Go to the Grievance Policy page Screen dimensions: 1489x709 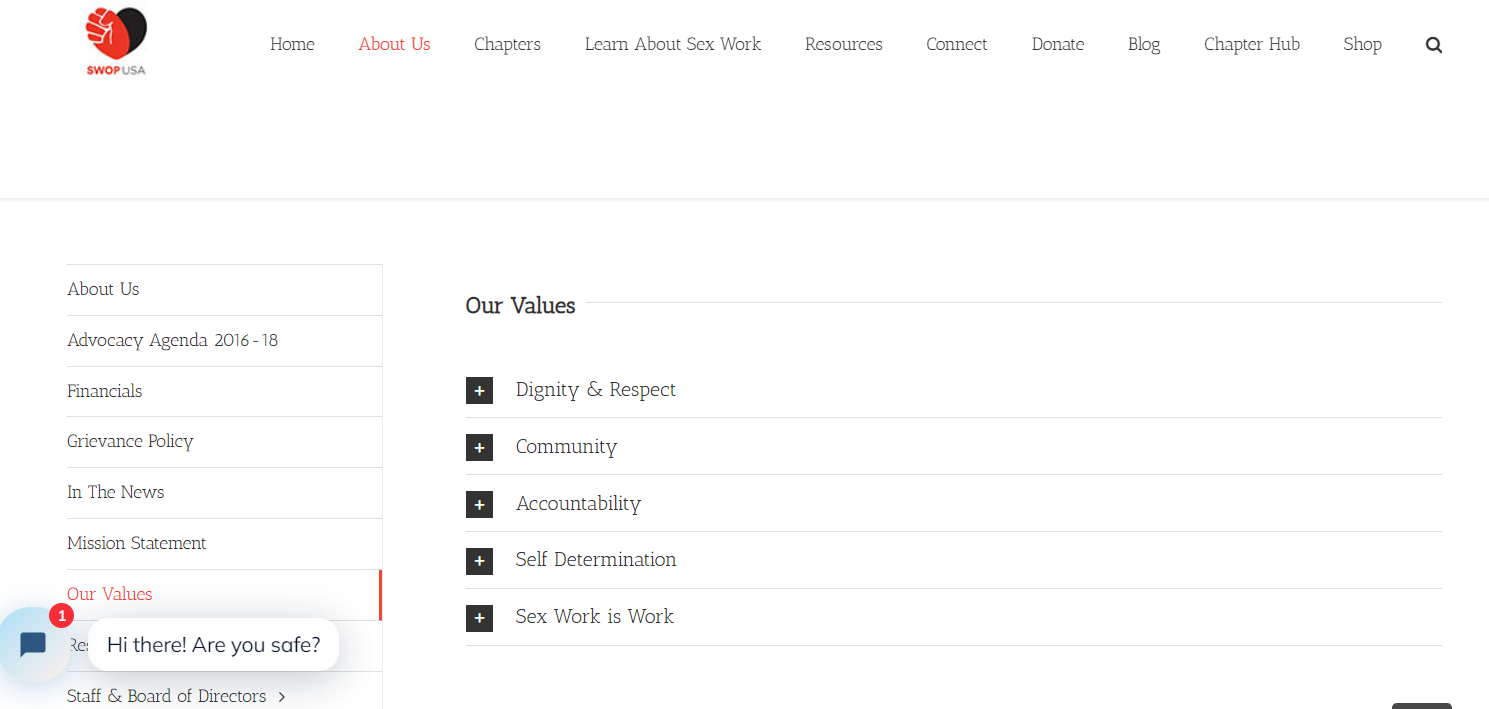[130, 441]
